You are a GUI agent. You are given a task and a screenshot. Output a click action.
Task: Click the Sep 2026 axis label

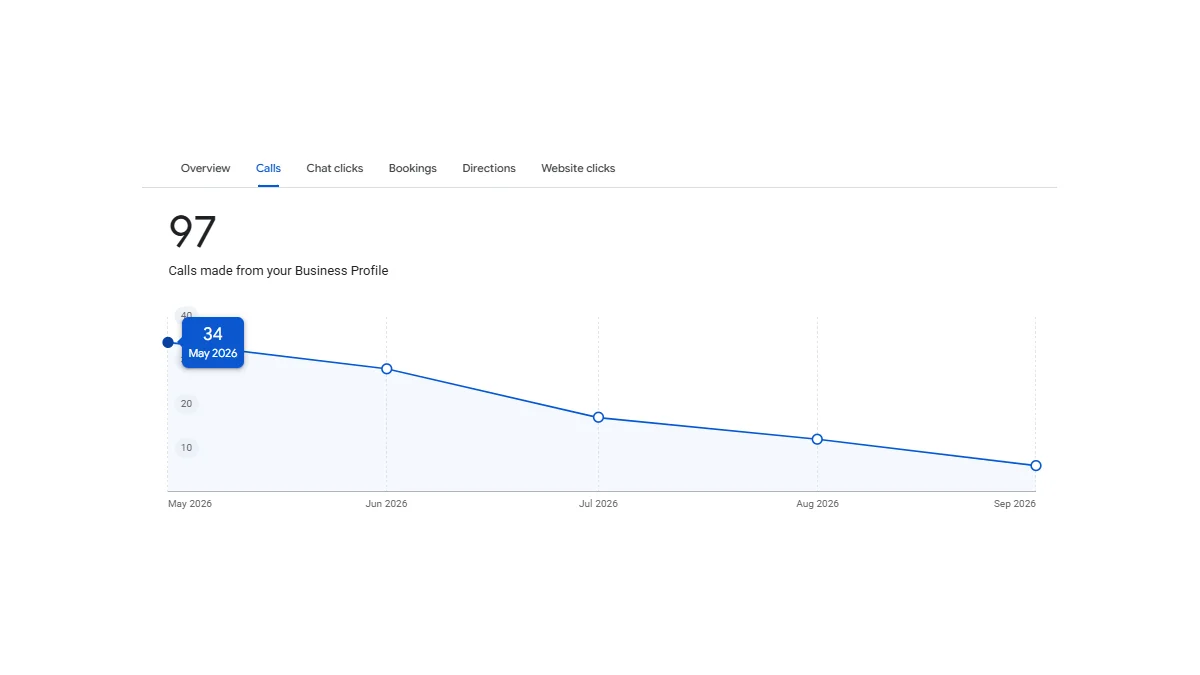tap(1015, 504)
